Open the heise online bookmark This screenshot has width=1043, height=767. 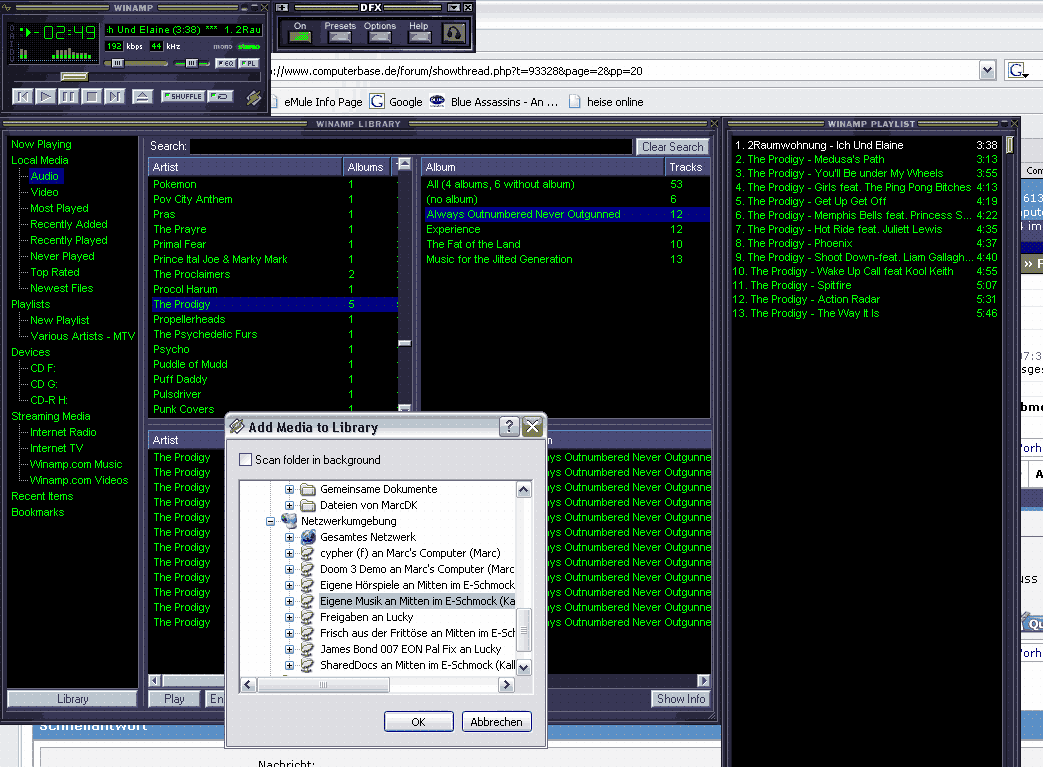[x=606, y=102]
